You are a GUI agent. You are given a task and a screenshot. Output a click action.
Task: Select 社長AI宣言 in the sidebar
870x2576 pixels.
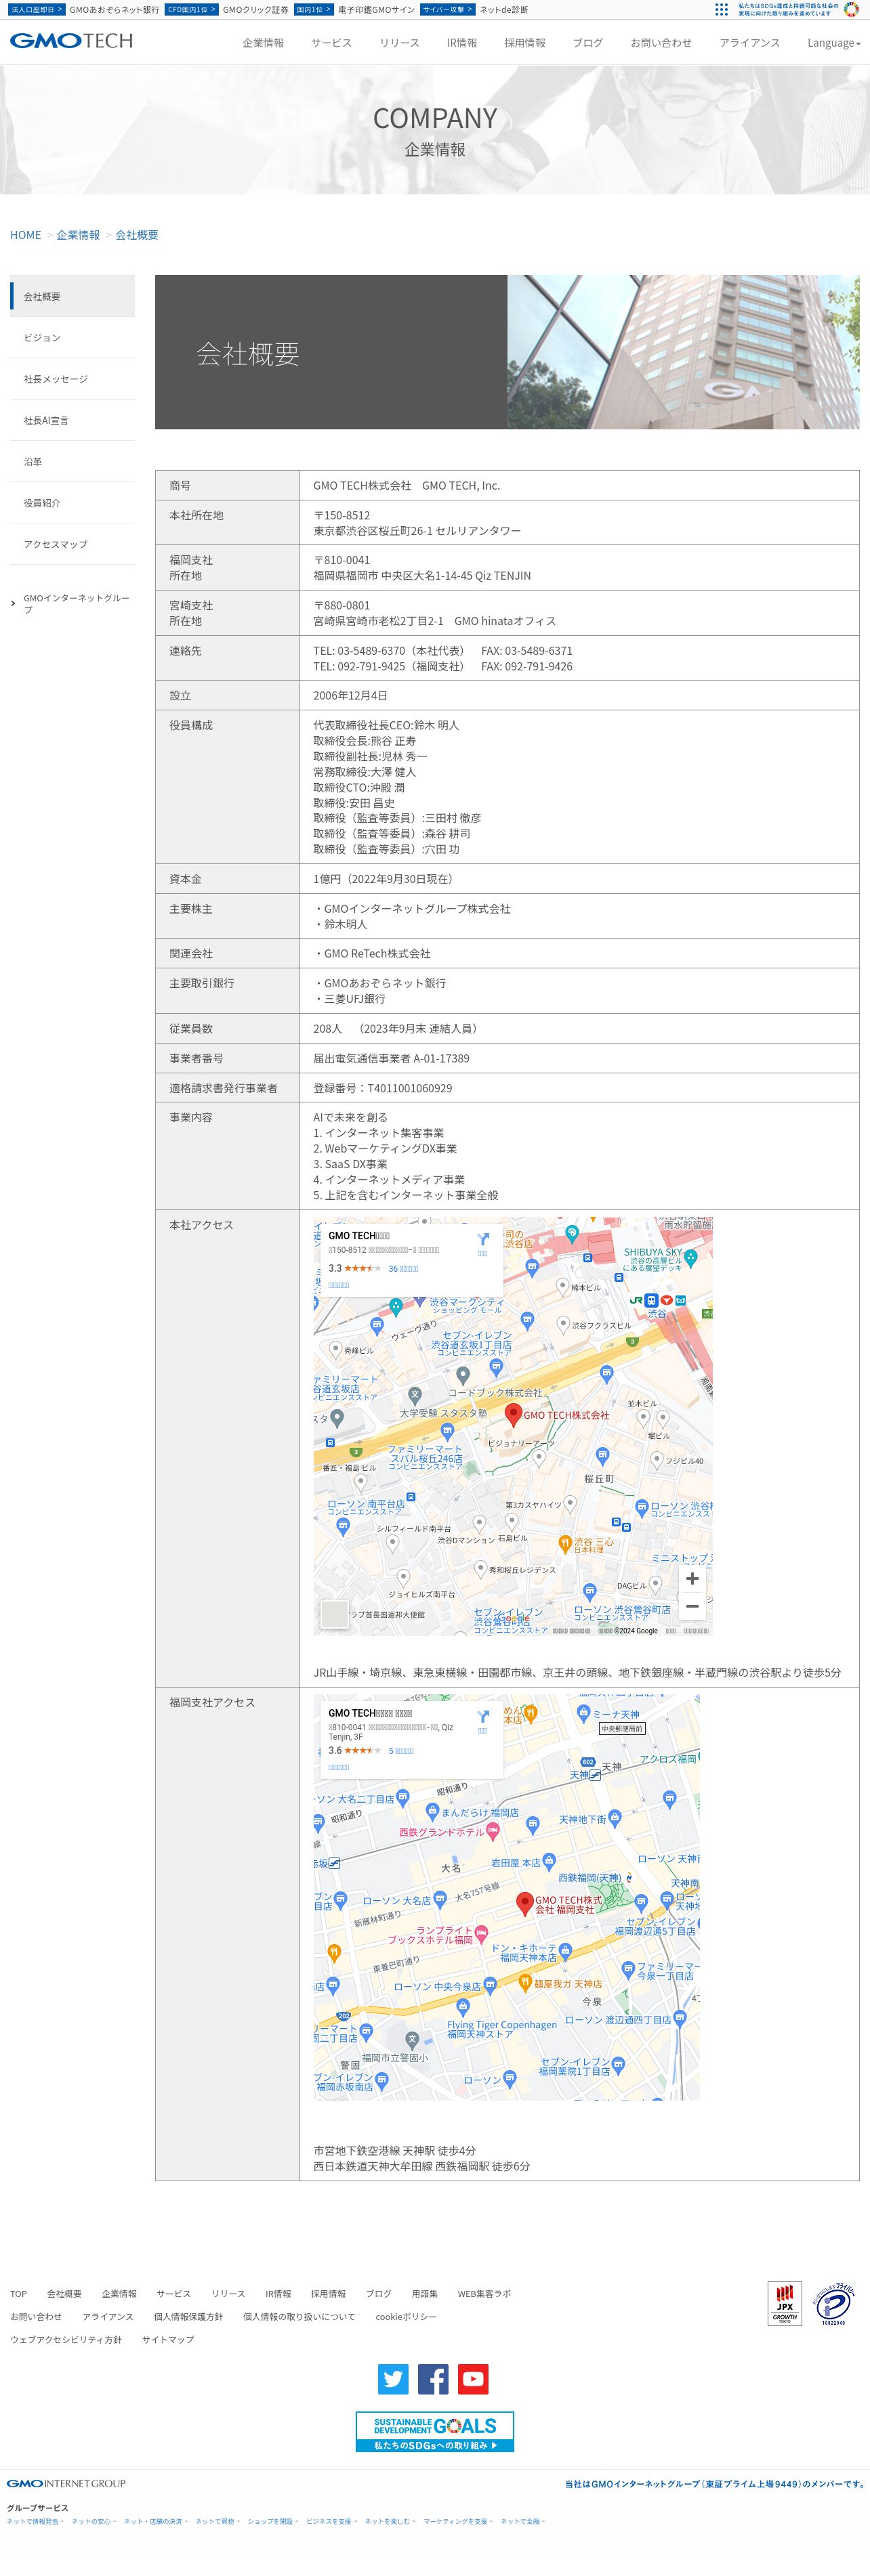tap(72, 420)
